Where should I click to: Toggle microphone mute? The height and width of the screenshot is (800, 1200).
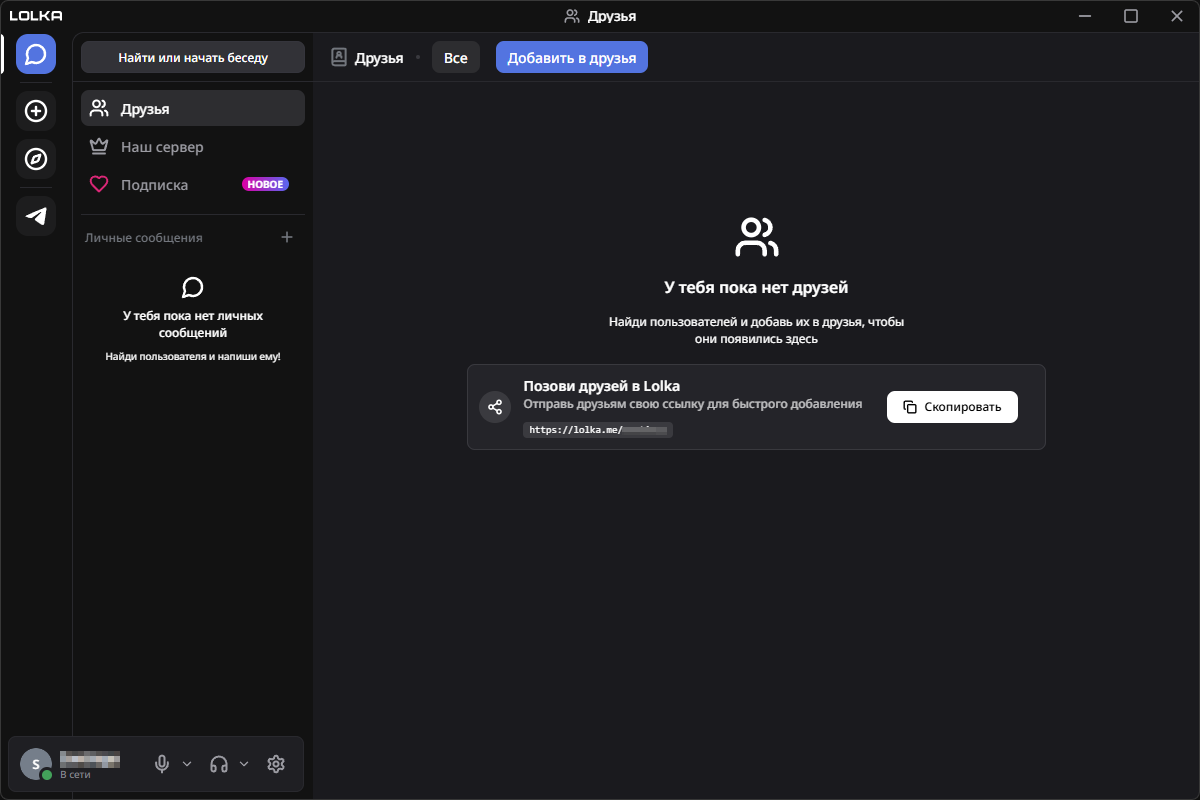pos(162,764)
